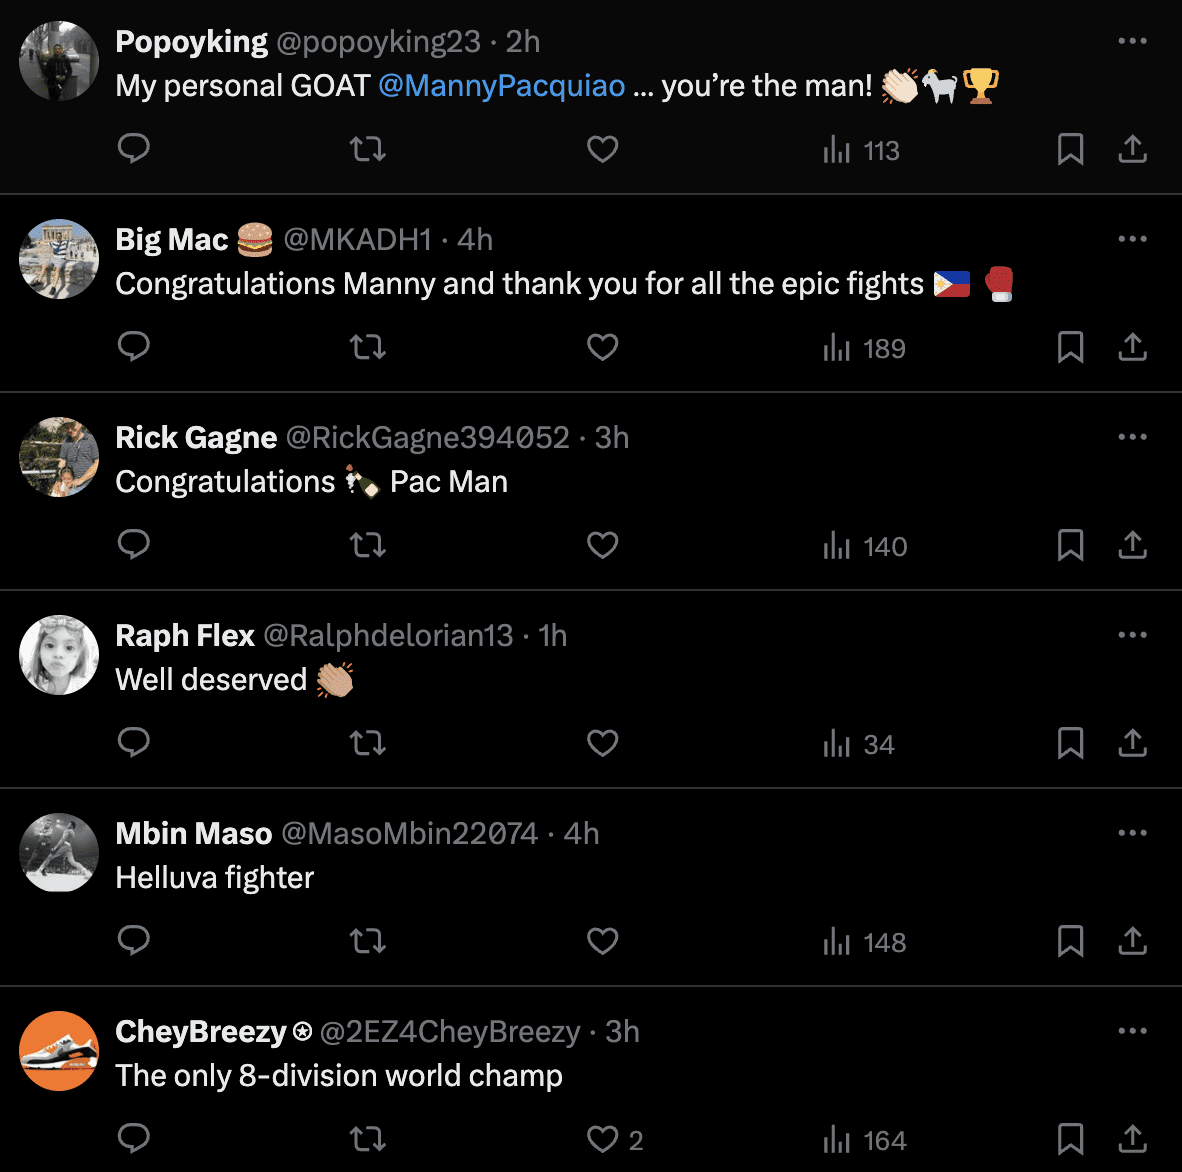
Task: View analytics on Mbin Maso's tweet
Action: 864,942
